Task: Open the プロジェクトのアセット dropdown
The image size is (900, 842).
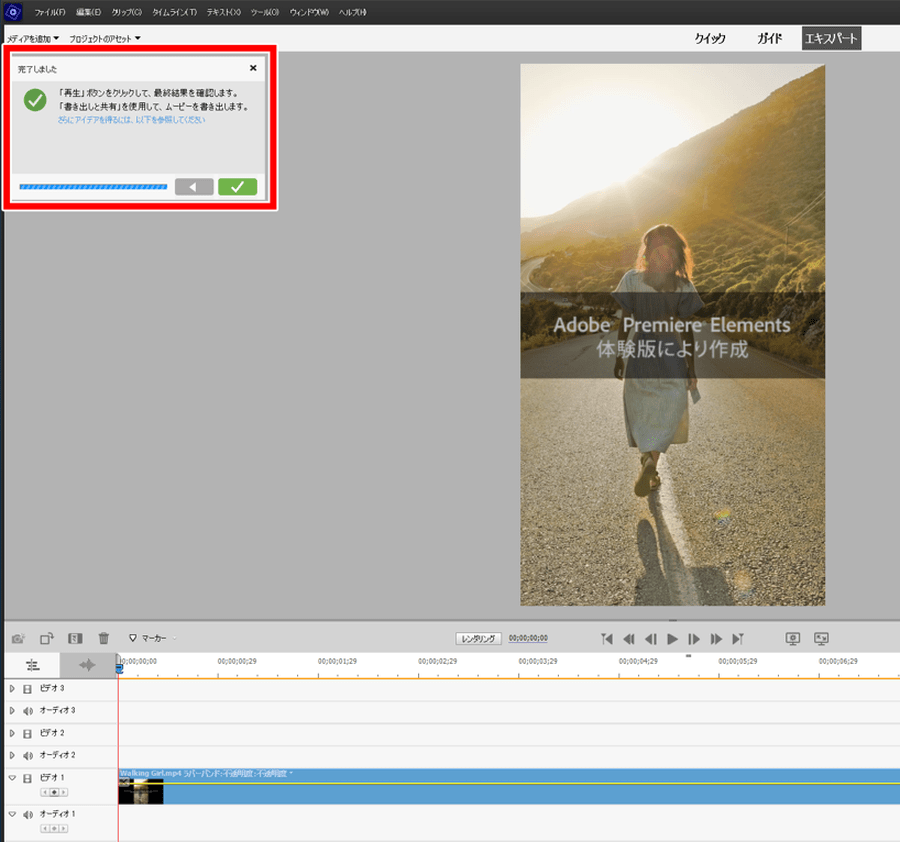Action: pyautogui.click(x=105, y=38)
